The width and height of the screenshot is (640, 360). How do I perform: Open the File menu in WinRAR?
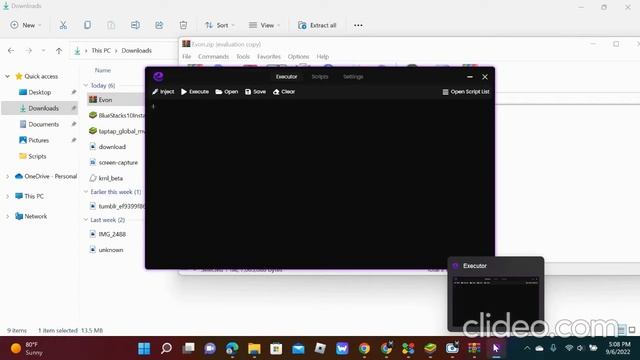pyautogui.click(x=187, y=56)
